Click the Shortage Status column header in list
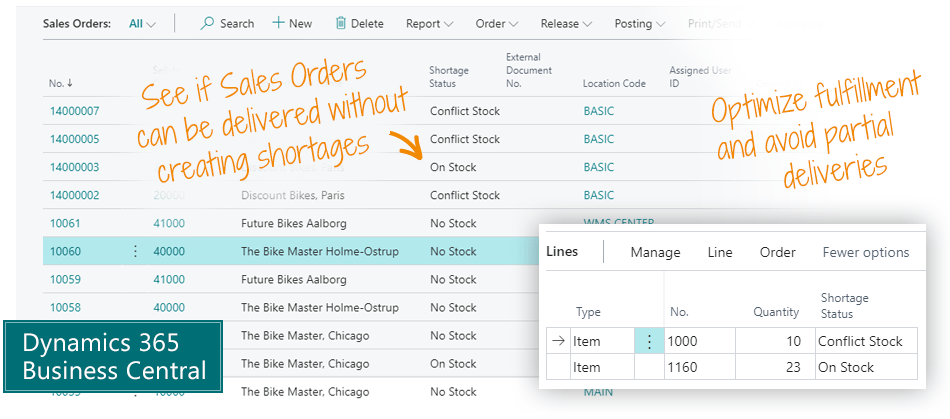 pos(449,77)
